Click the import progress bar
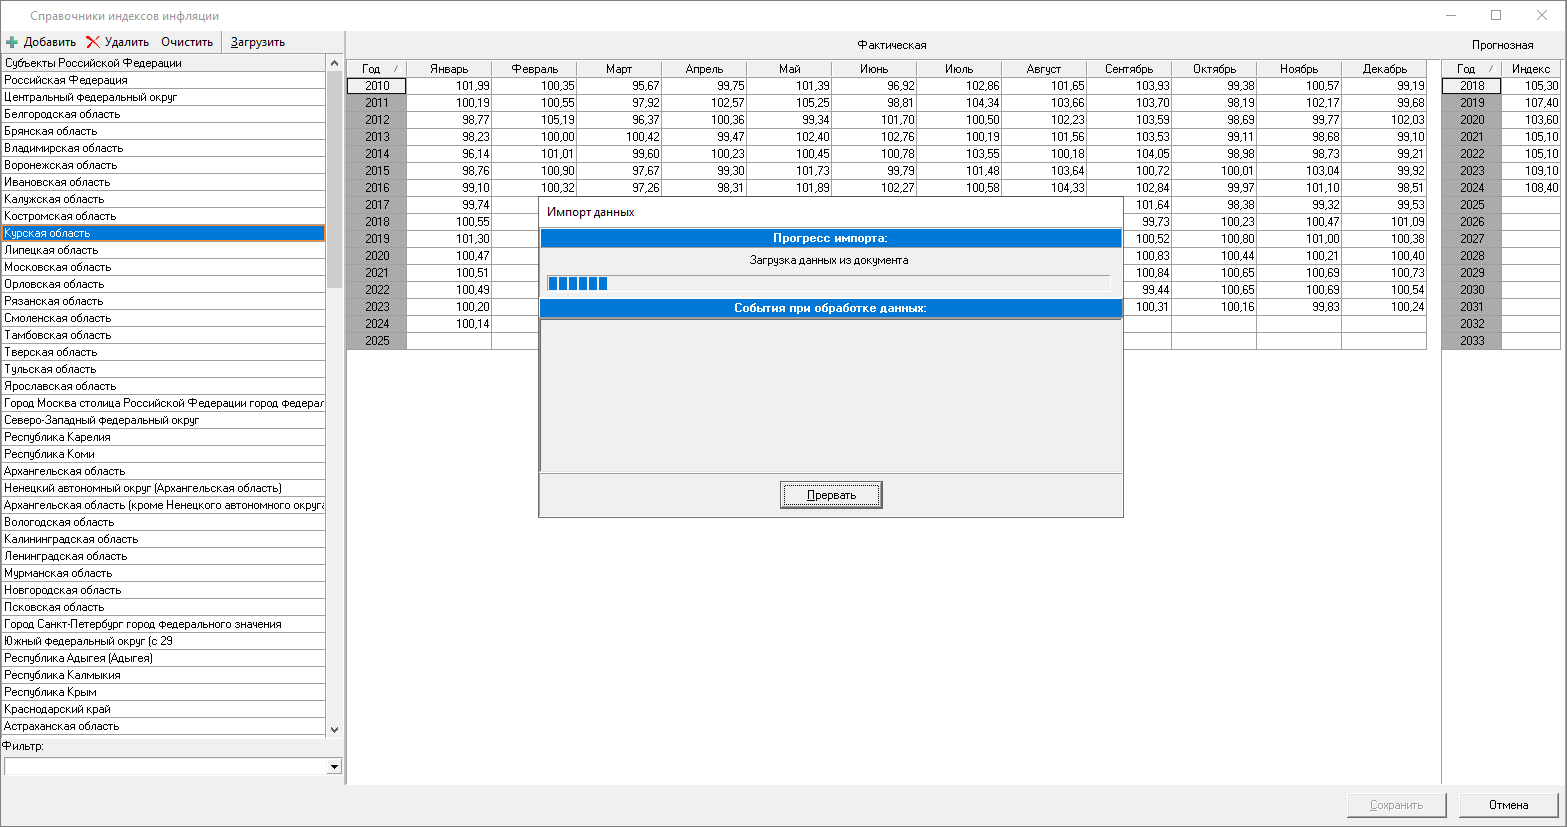The width and height of the screenshot is (1567, 827). point(828,283)
